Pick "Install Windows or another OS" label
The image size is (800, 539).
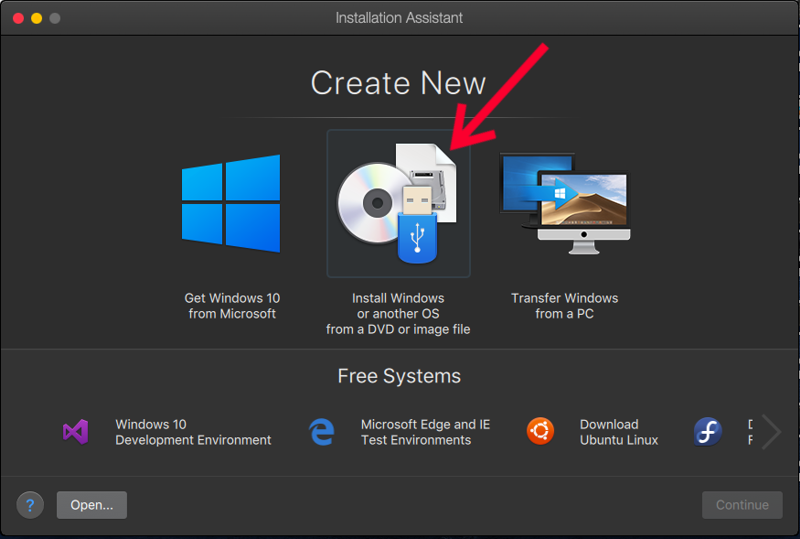398,313
